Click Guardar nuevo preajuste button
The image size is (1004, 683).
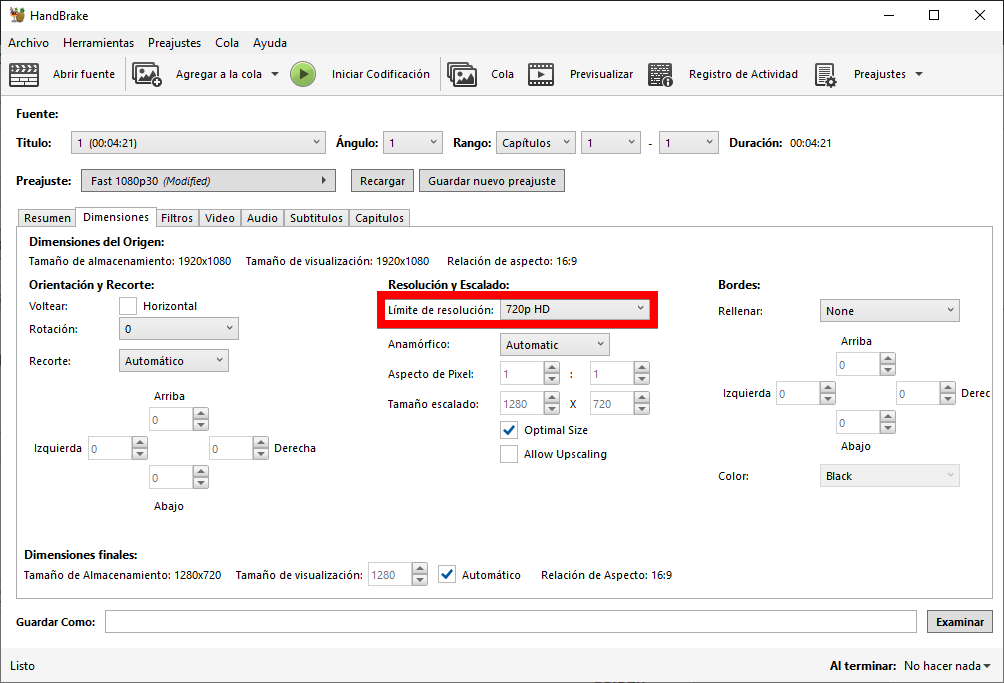point(492,181)
